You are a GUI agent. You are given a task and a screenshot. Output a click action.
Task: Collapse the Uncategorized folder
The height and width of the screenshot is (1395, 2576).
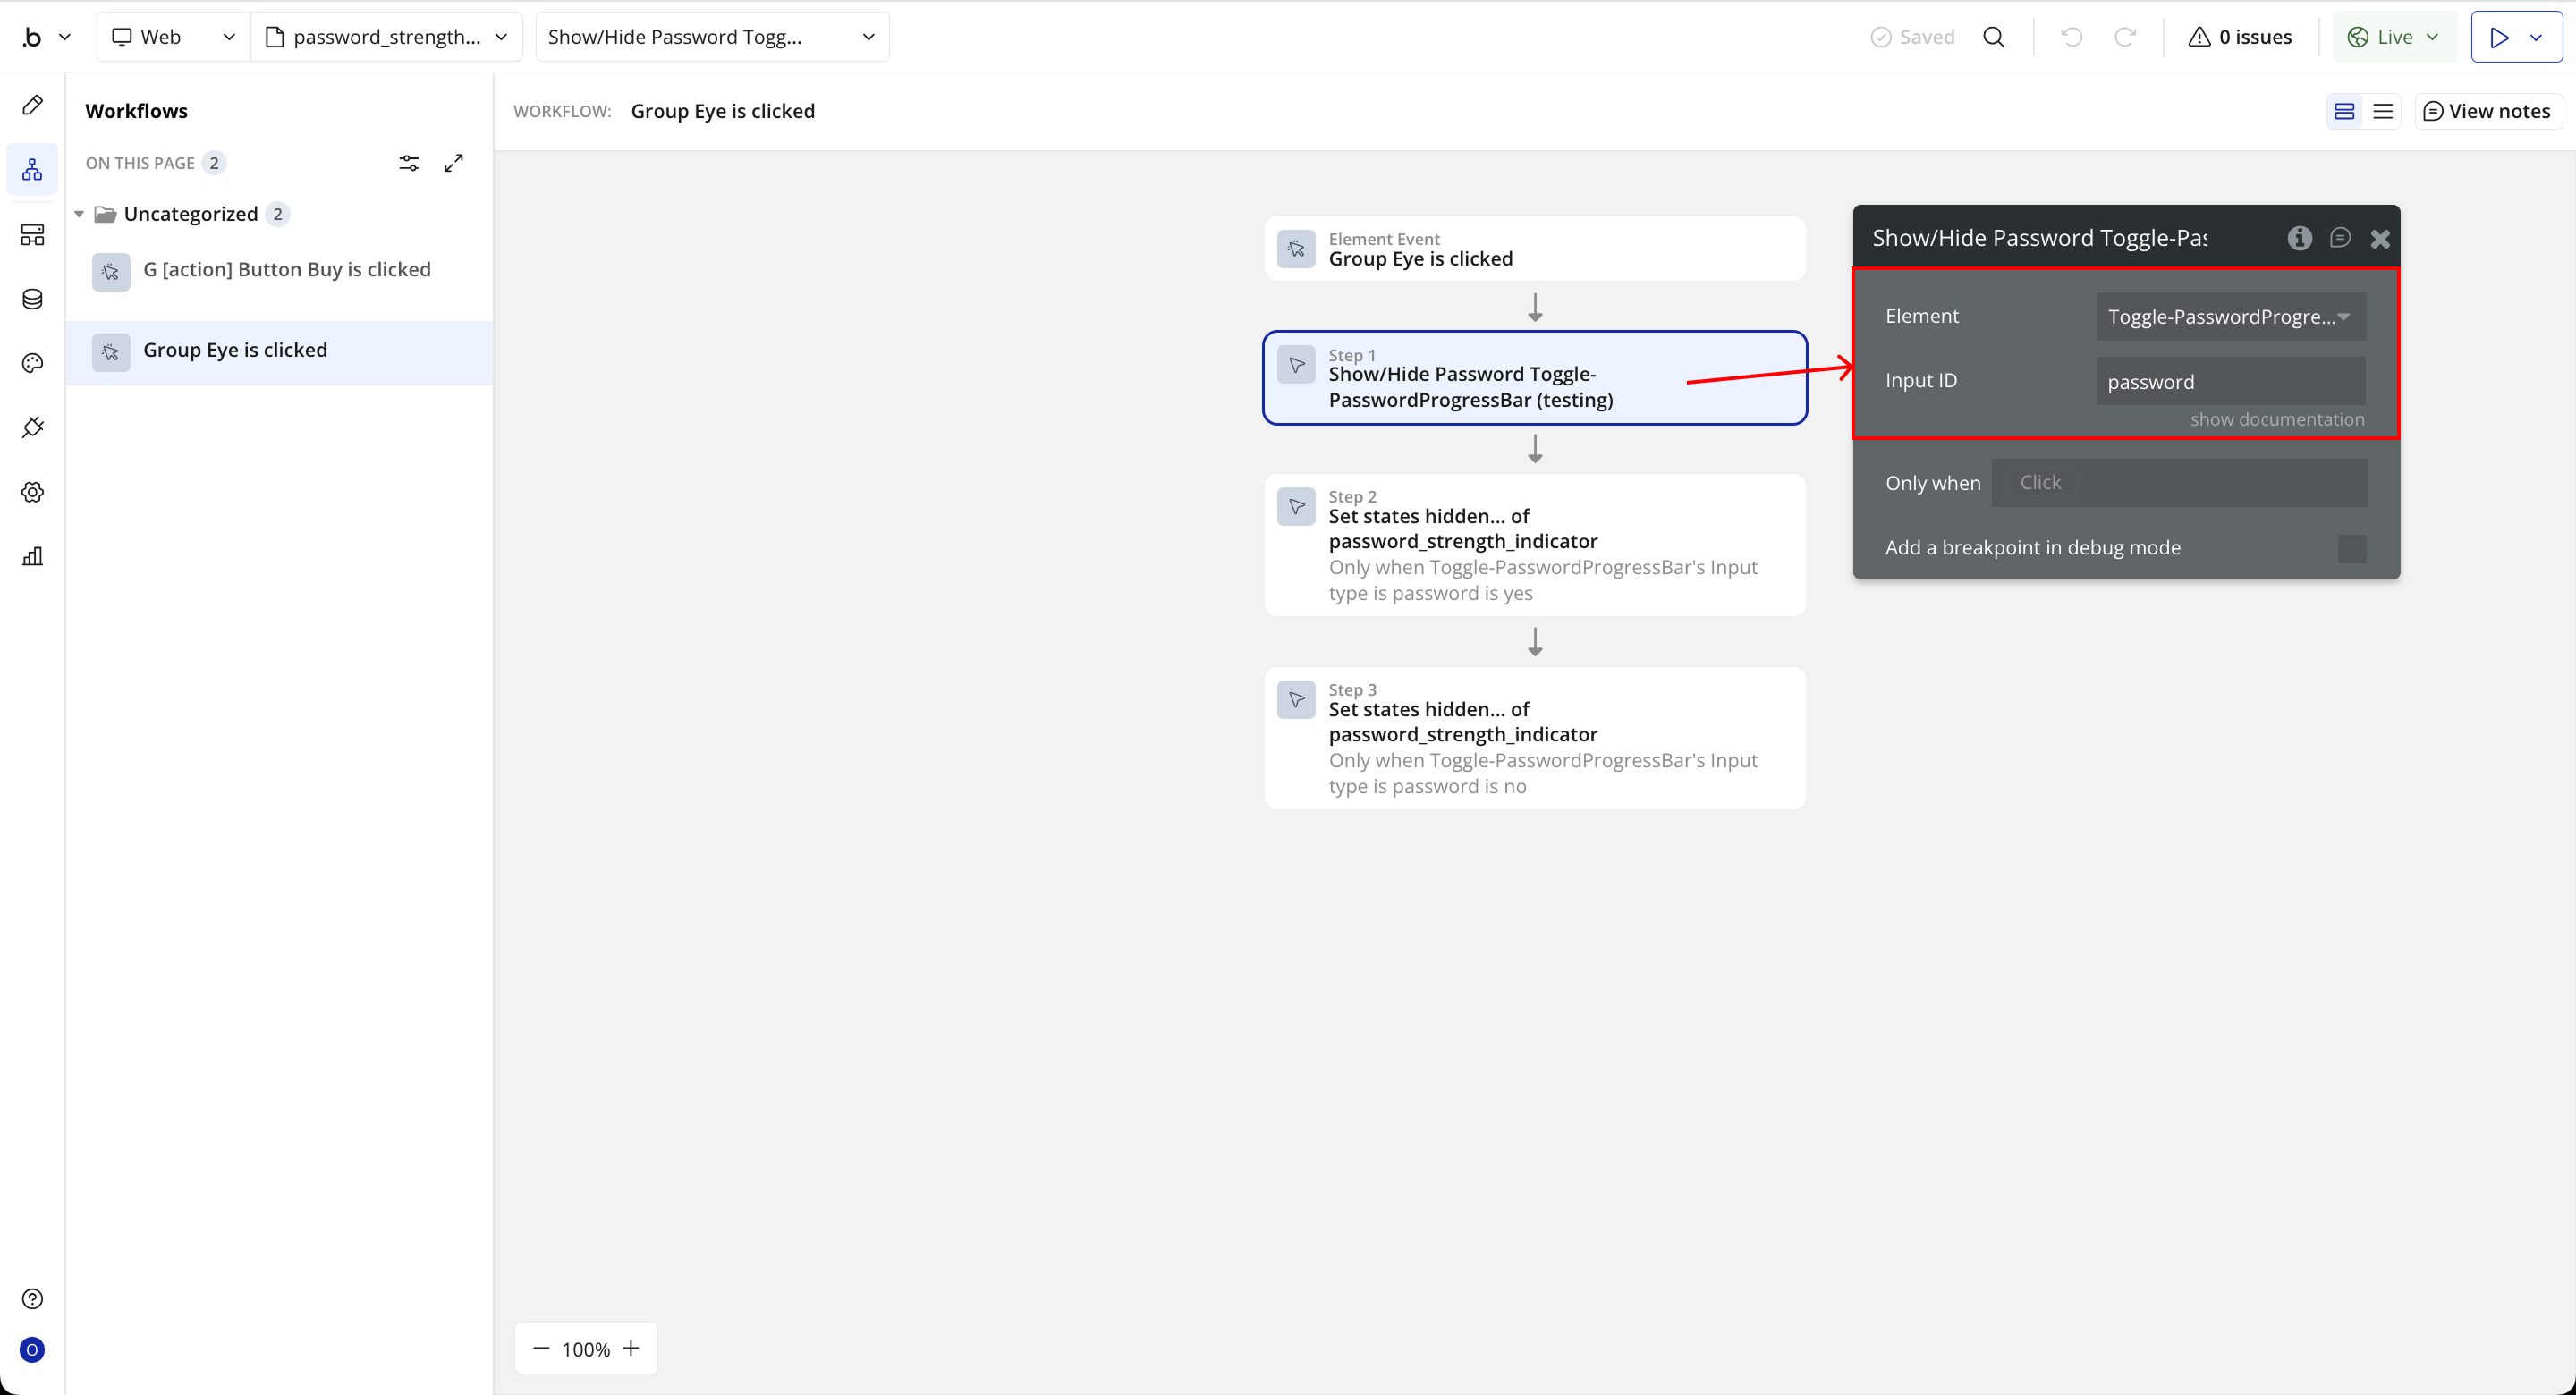(79, 214)
